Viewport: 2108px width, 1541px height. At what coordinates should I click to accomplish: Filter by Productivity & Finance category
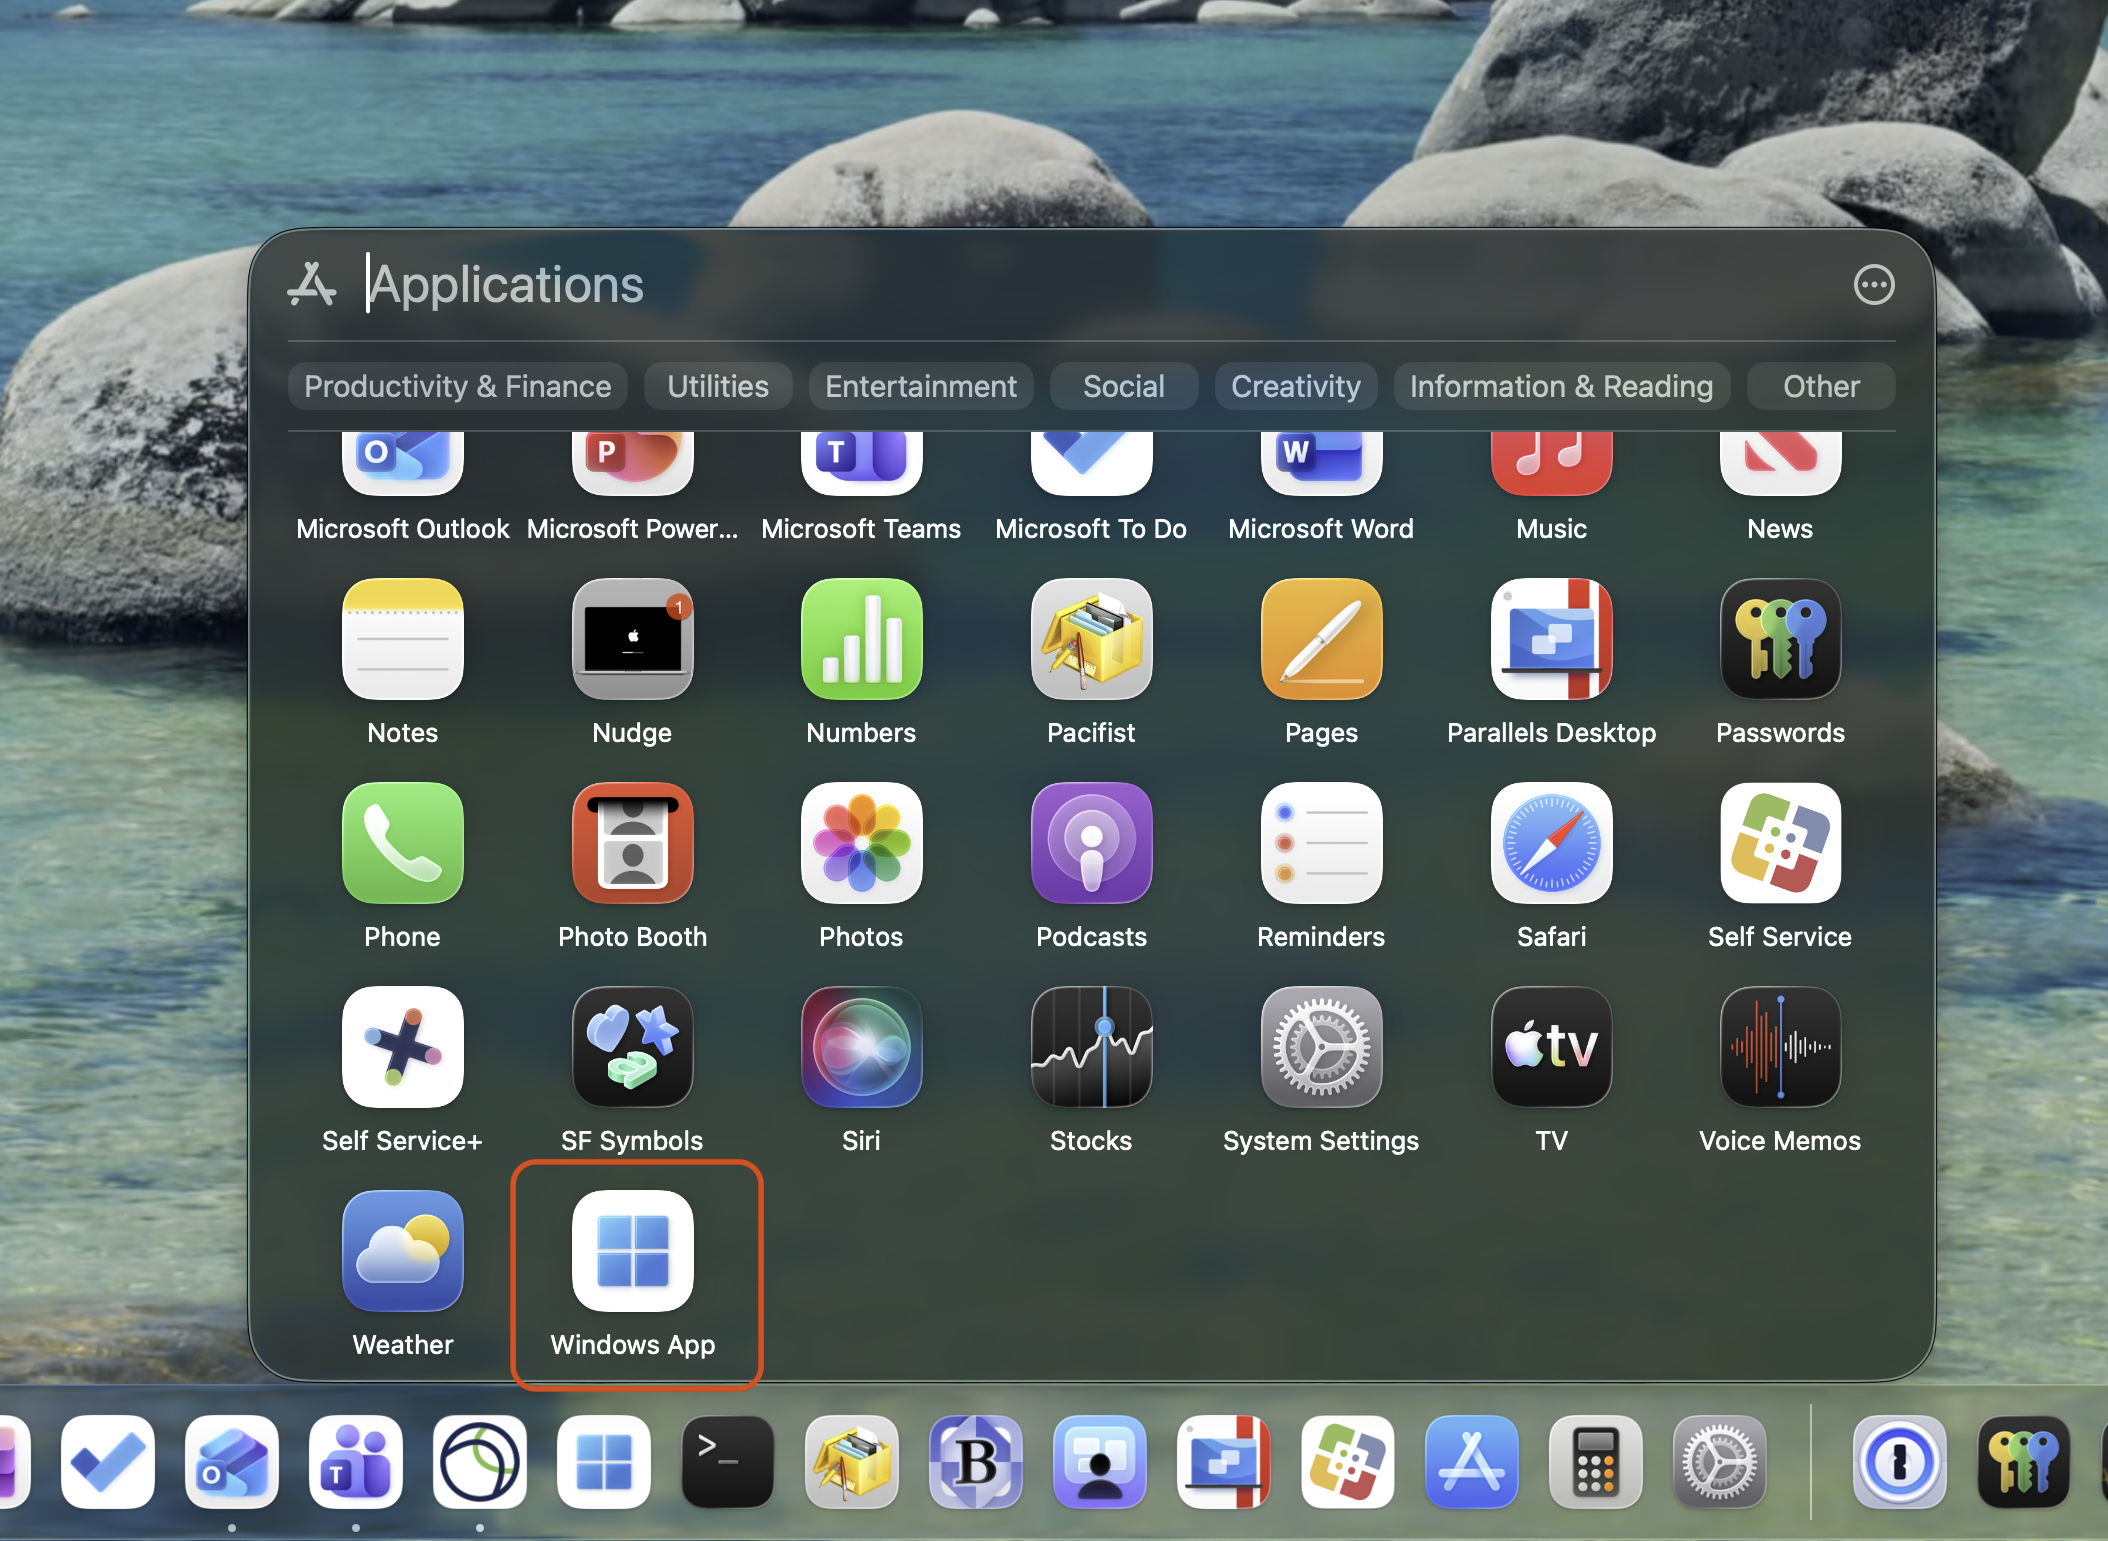click(x=458, y=386)
